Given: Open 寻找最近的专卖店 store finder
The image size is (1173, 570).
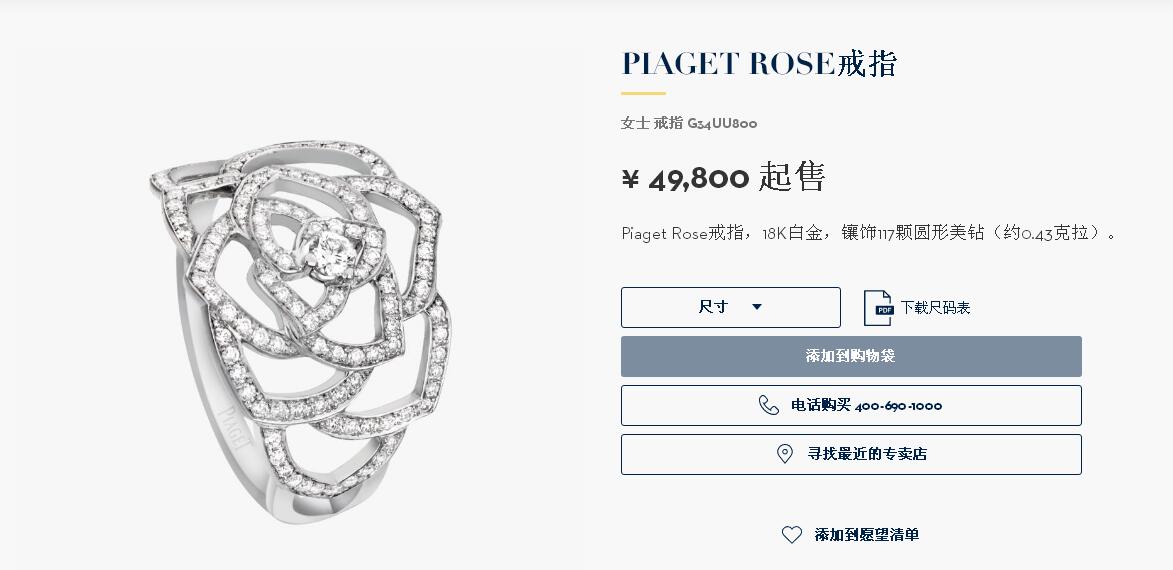Looking at the screenshot, I should 851,454.
